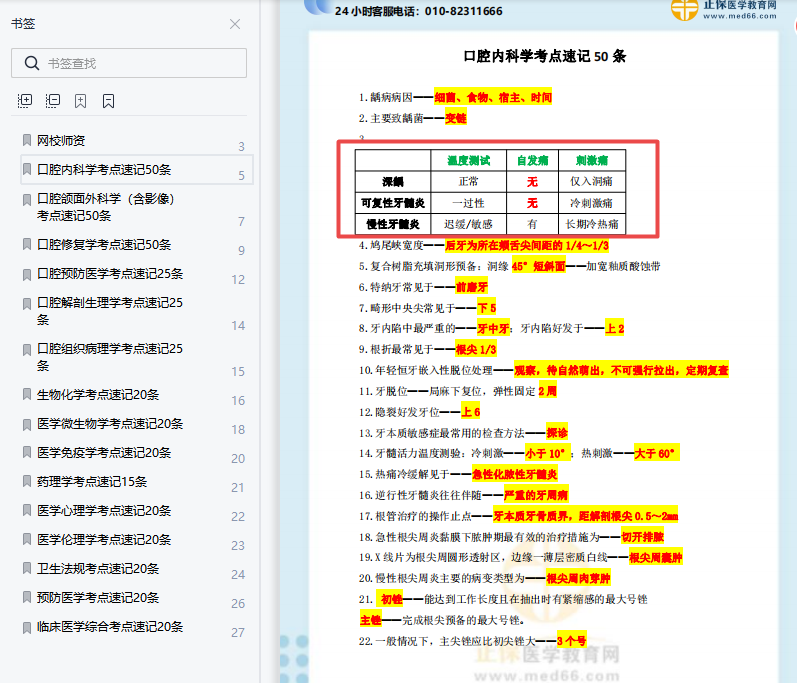Open 口腔修复学考点速记50条 bookmark
The width and height of the screenshot is (797, 683).
point(103,244)
